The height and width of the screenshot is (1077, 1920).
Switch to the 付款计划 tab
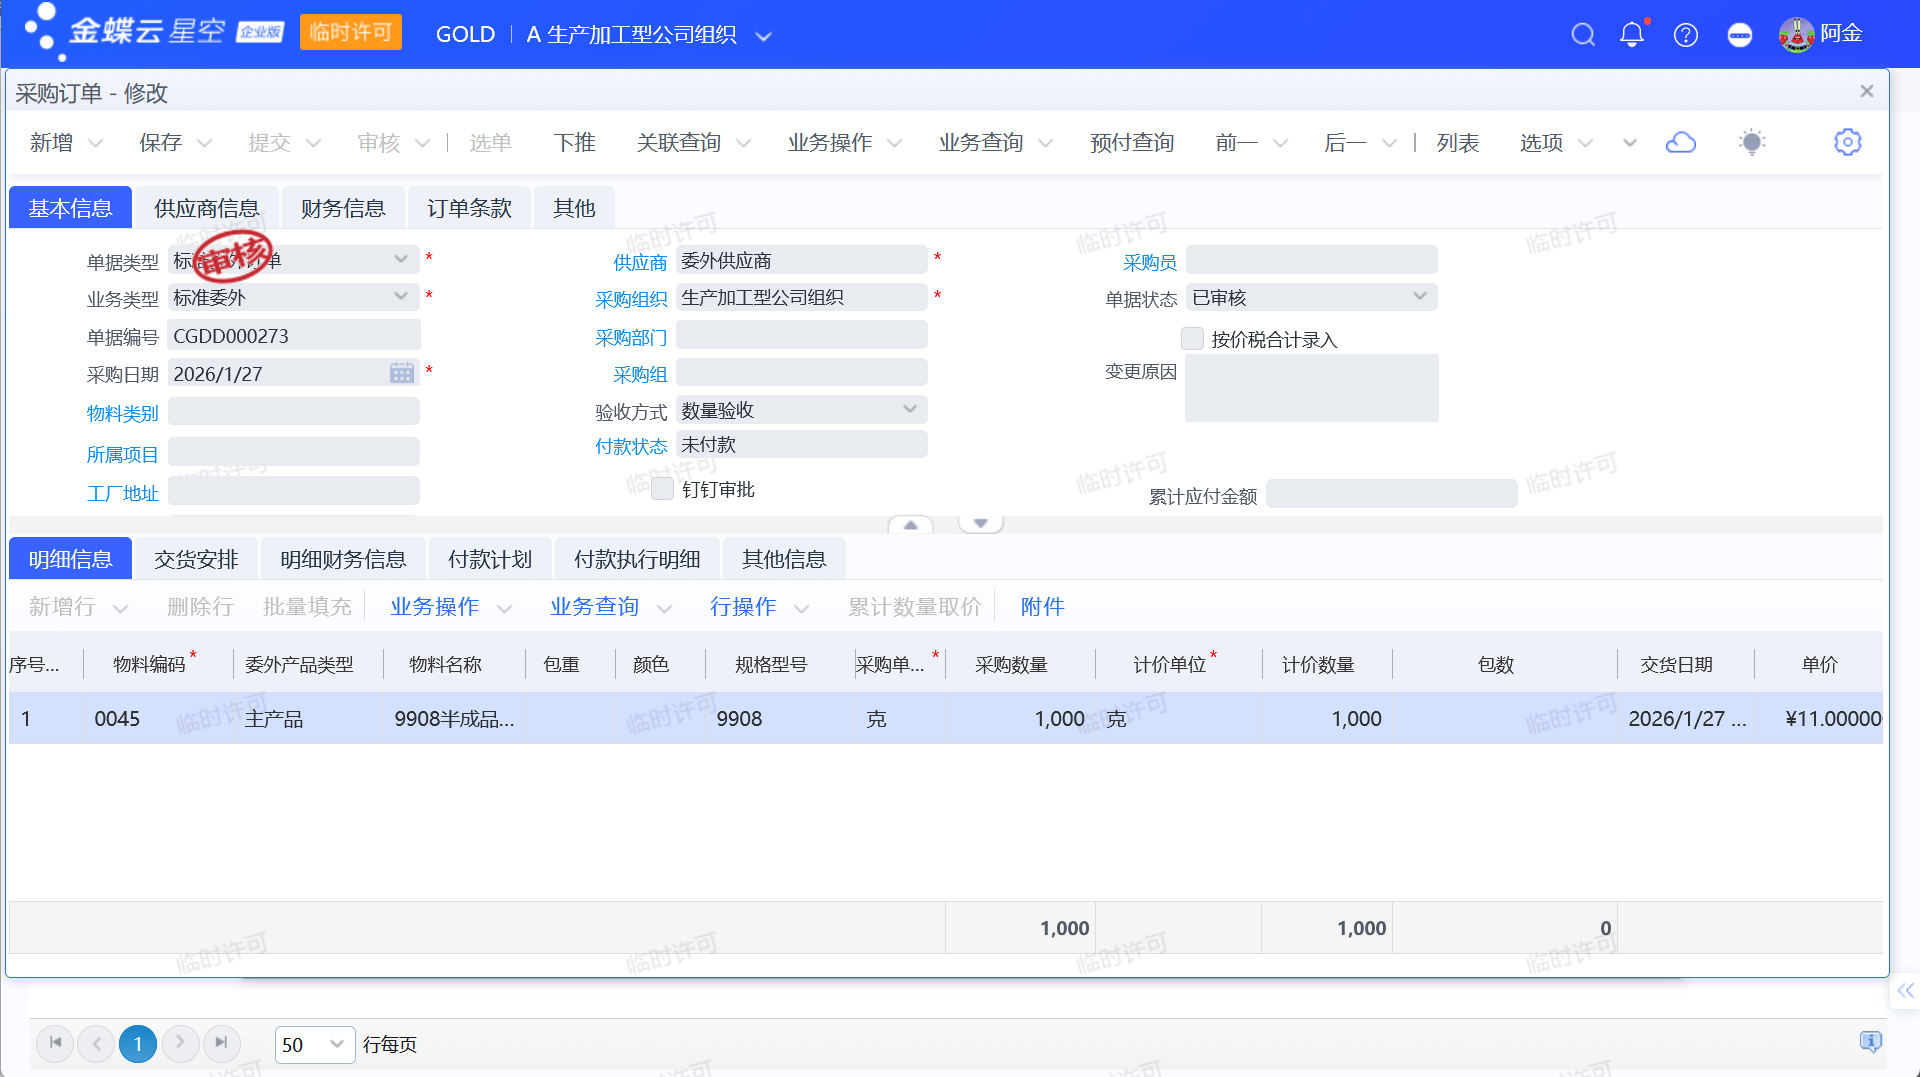489,559
